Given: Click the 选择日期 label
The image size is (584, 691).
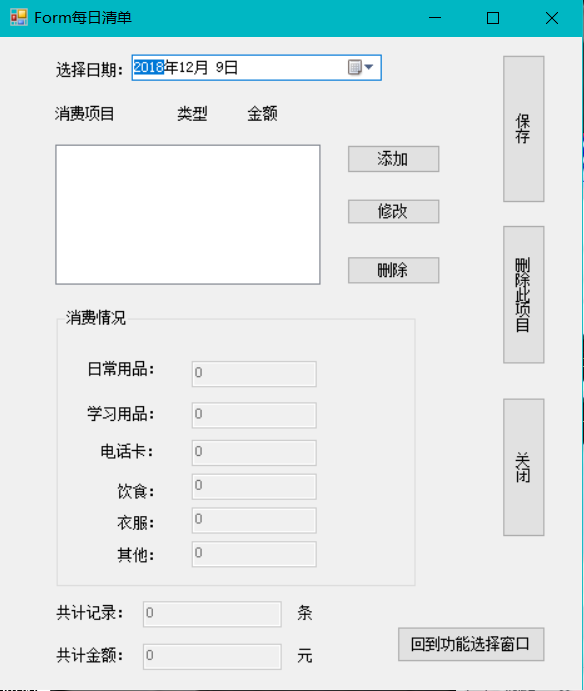Looking at the screenshot, I should click(89, 69).
